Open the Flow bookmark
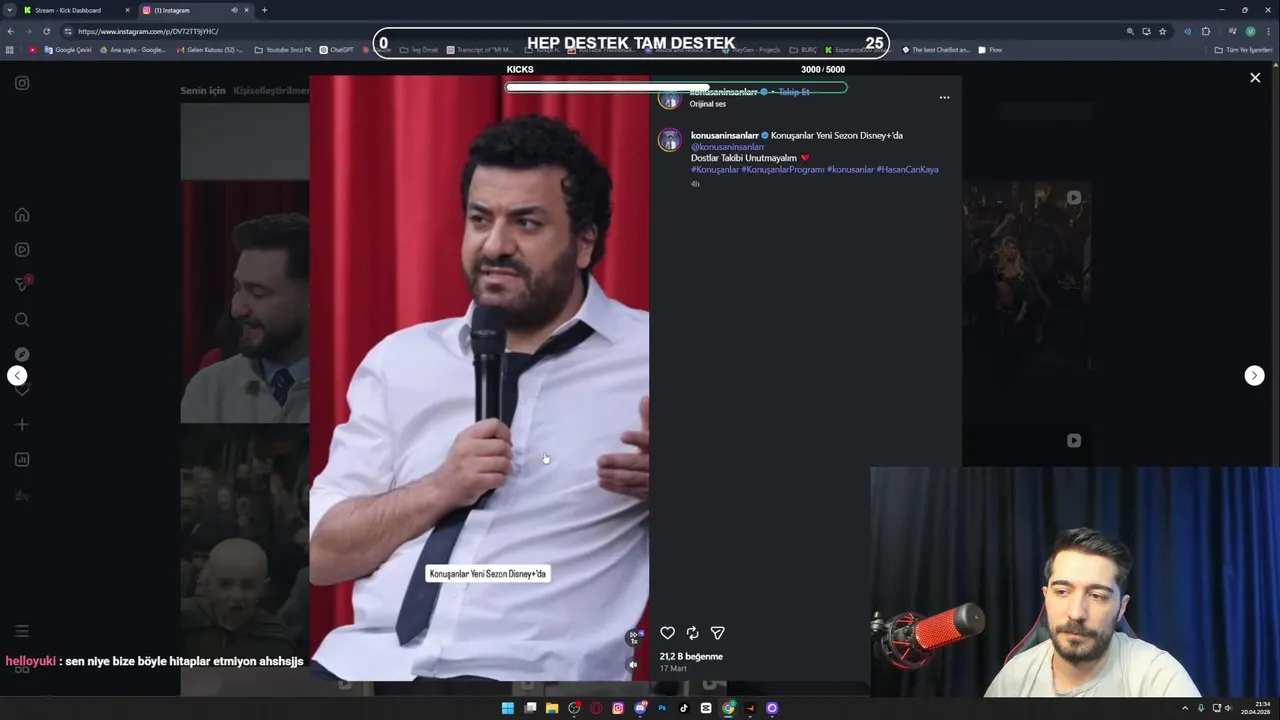The image size is (1280, 720). pyautogui.click(x=990, y=50)
